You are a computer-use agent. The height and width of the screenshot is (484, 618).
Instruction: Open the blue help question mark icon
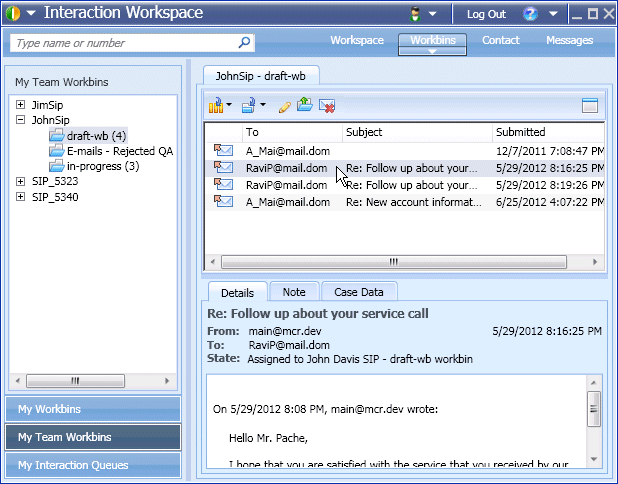(530, 14)
